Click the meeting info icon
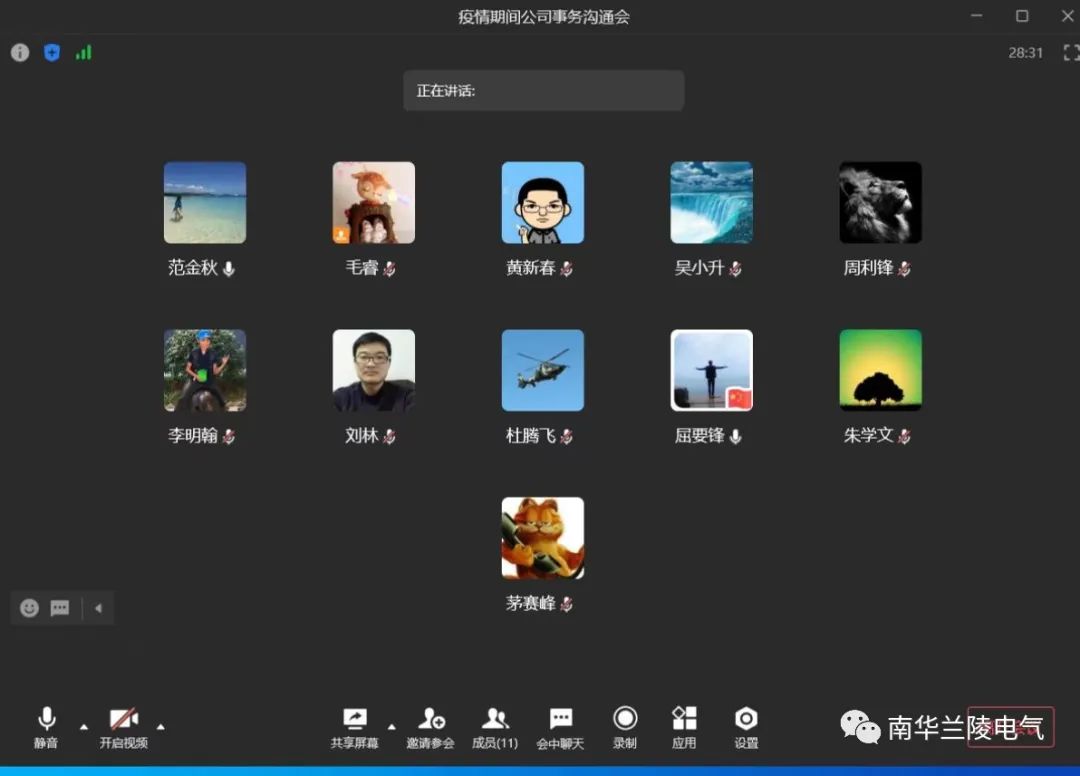The height and width of the screenshot is (776, 1080). pyautogui.click(x=20, y=53)
